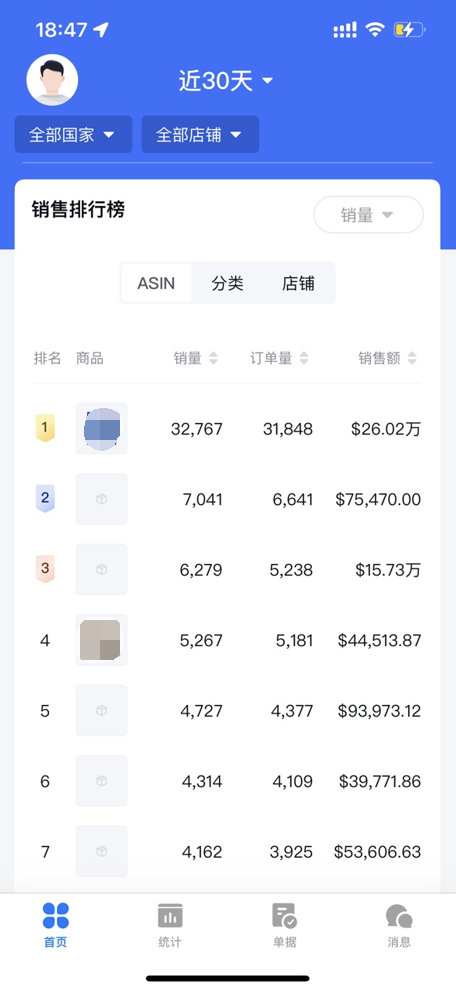Expand the 近30天 date range dropdown

226,81
